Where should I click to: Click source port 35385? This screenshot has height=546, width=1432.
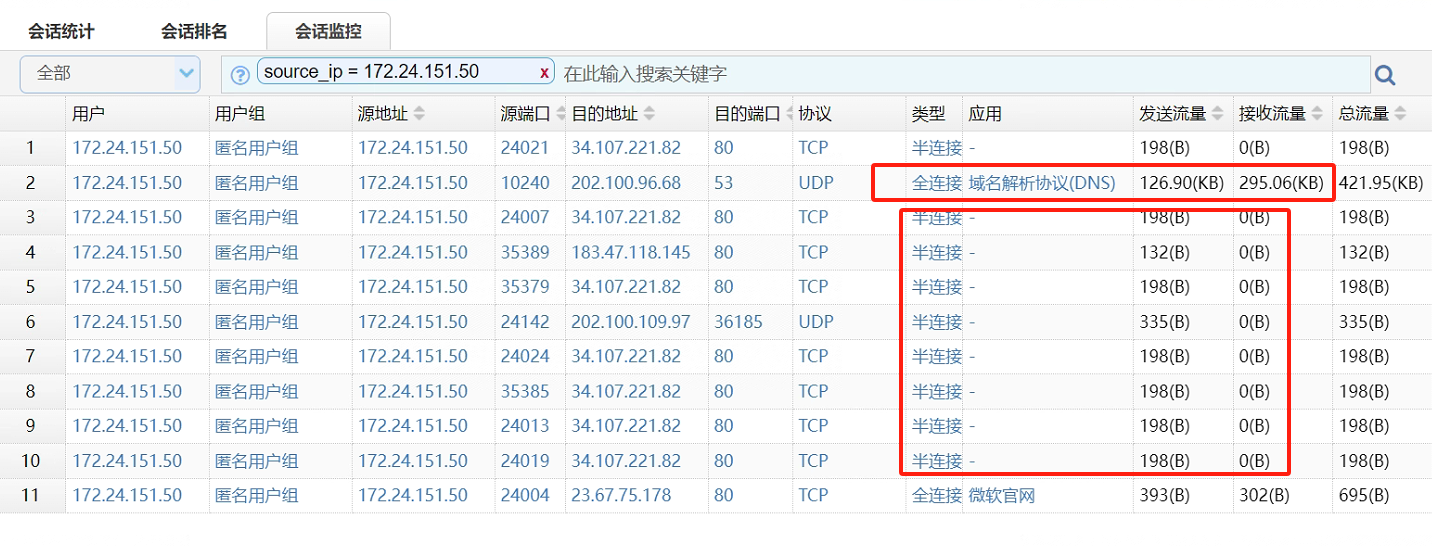525,391
